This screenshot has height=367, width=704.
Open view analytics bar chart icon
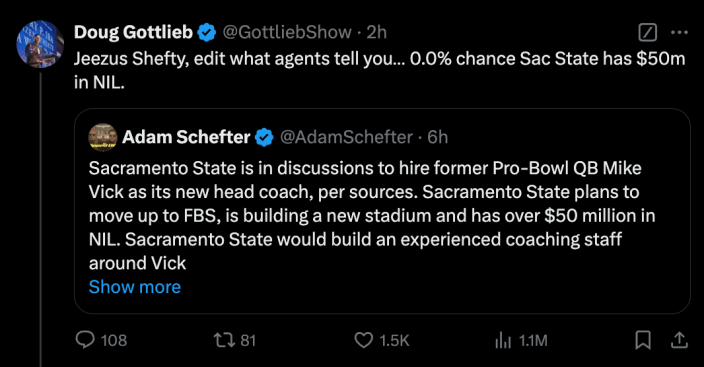pos(503,340)
